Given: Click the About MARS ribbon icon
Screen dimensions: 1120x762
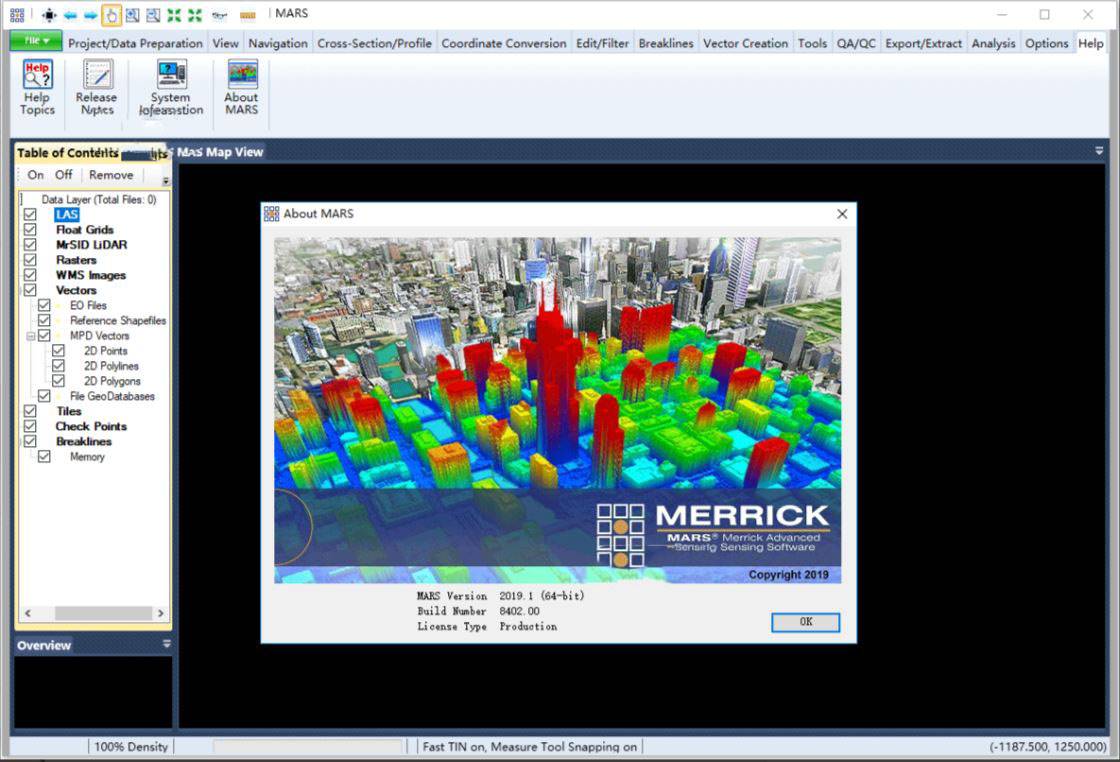Looking at the screenshot, I should (x=241, y=87).
